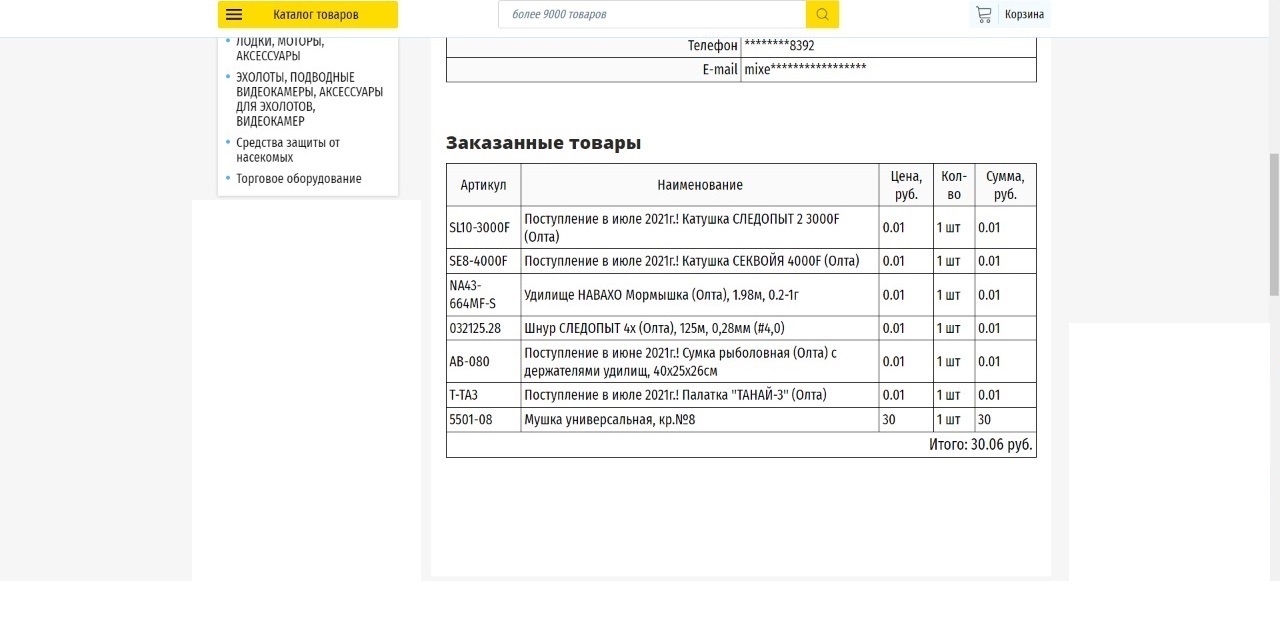1280x642 pixels.
Task: Click the "Шнур СЛЕДОПЫТ 4x" product name
Action: [x=654, y=328]
